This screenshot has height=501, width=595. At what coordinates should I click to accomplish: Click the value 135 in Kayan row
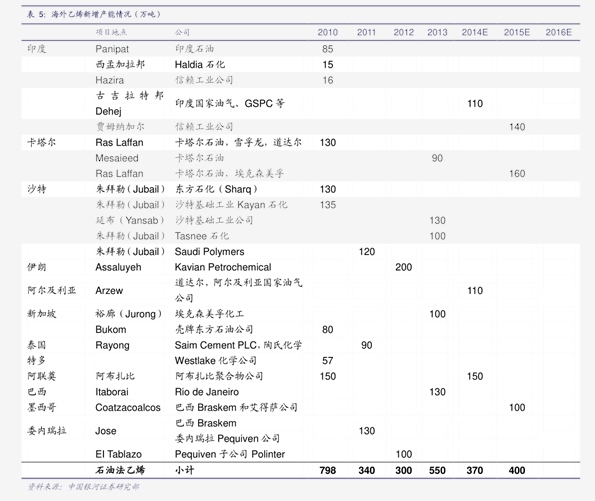[327, 205]
